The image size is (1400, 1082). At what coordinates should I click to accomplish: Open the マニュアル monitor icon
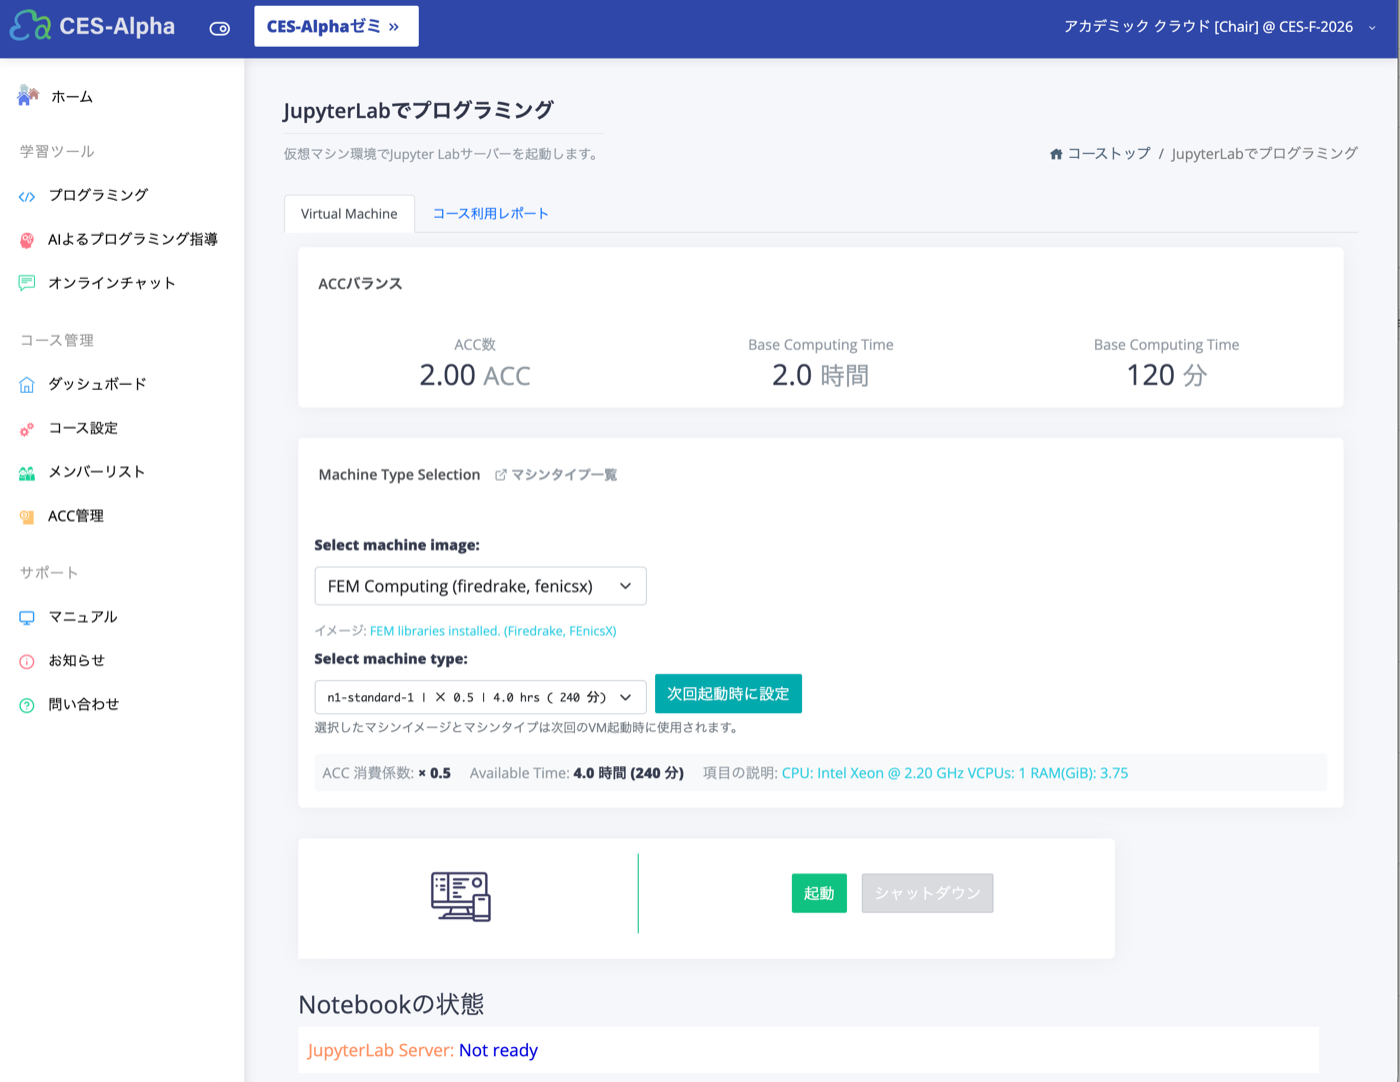pyautogui.click(x=27, y=617)
